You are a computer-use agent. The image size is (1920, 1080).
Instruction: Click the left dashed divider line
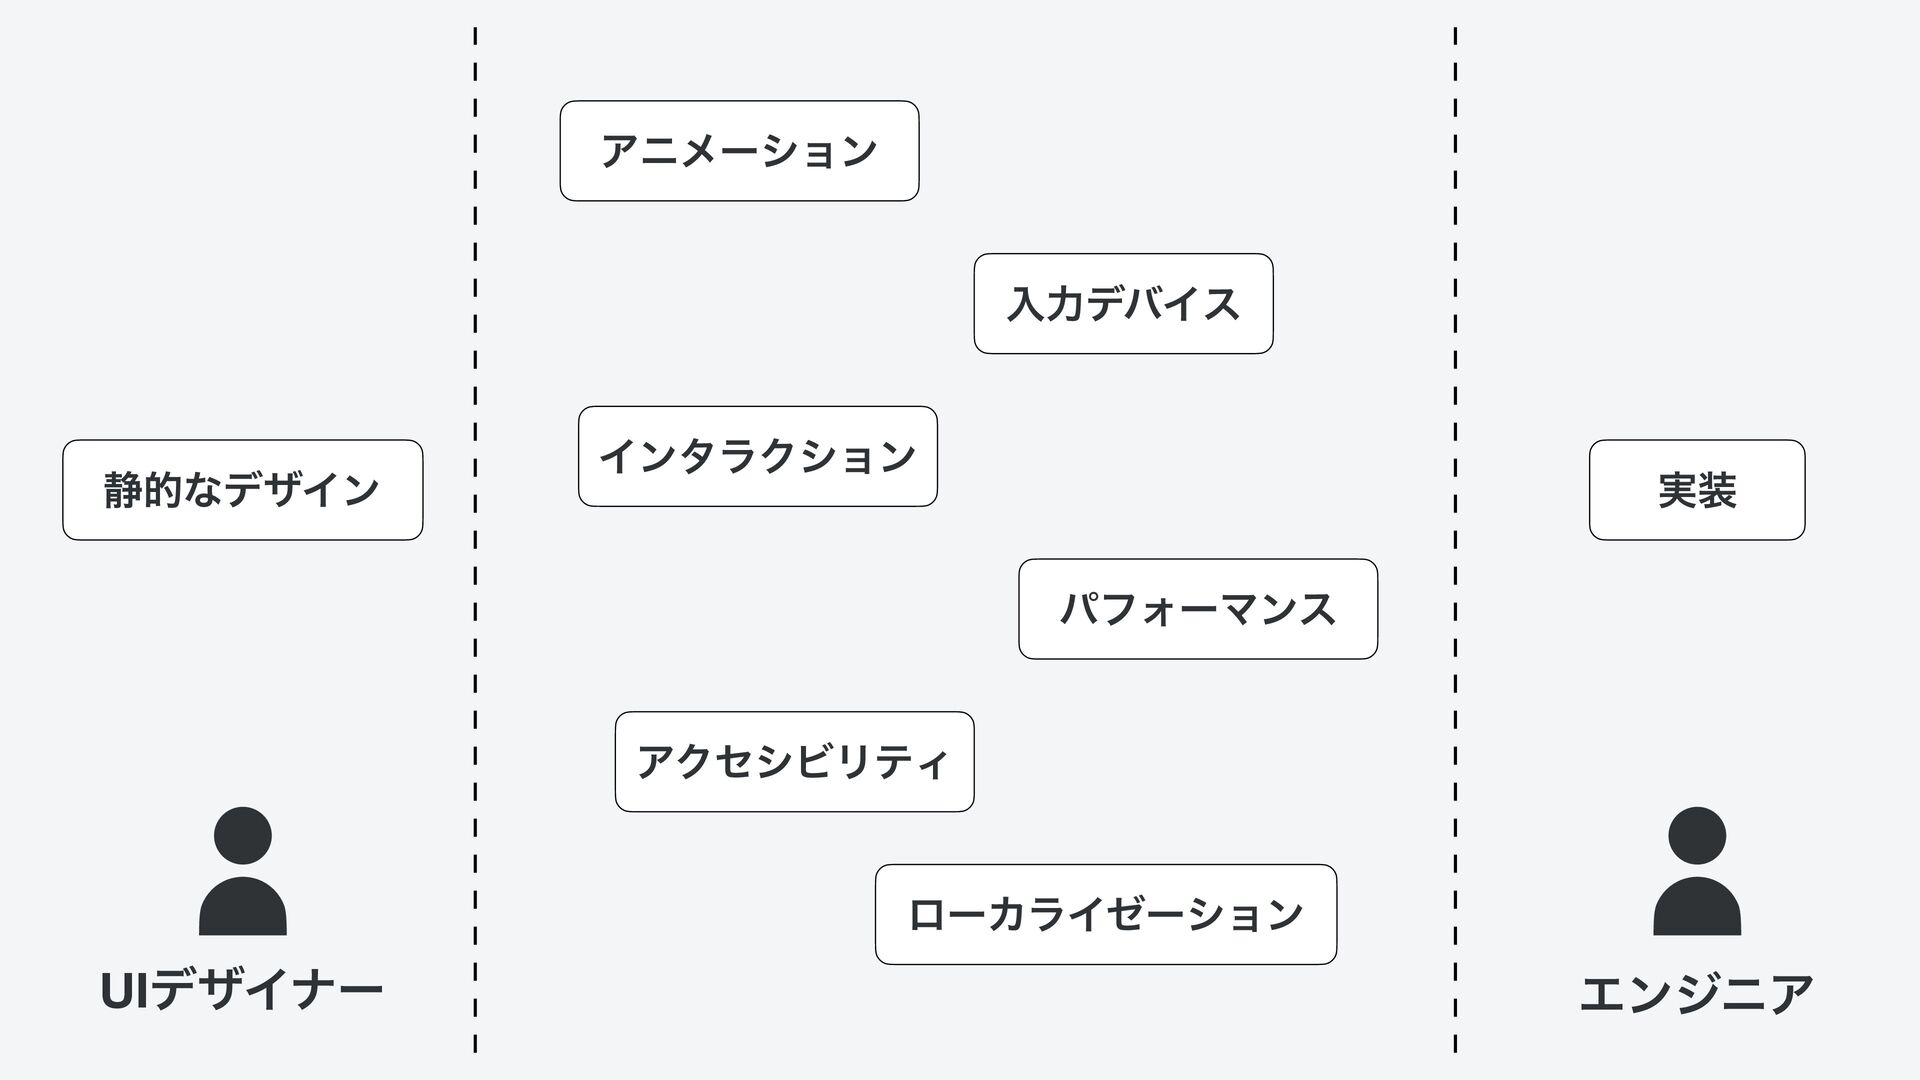tap(475, 540)
